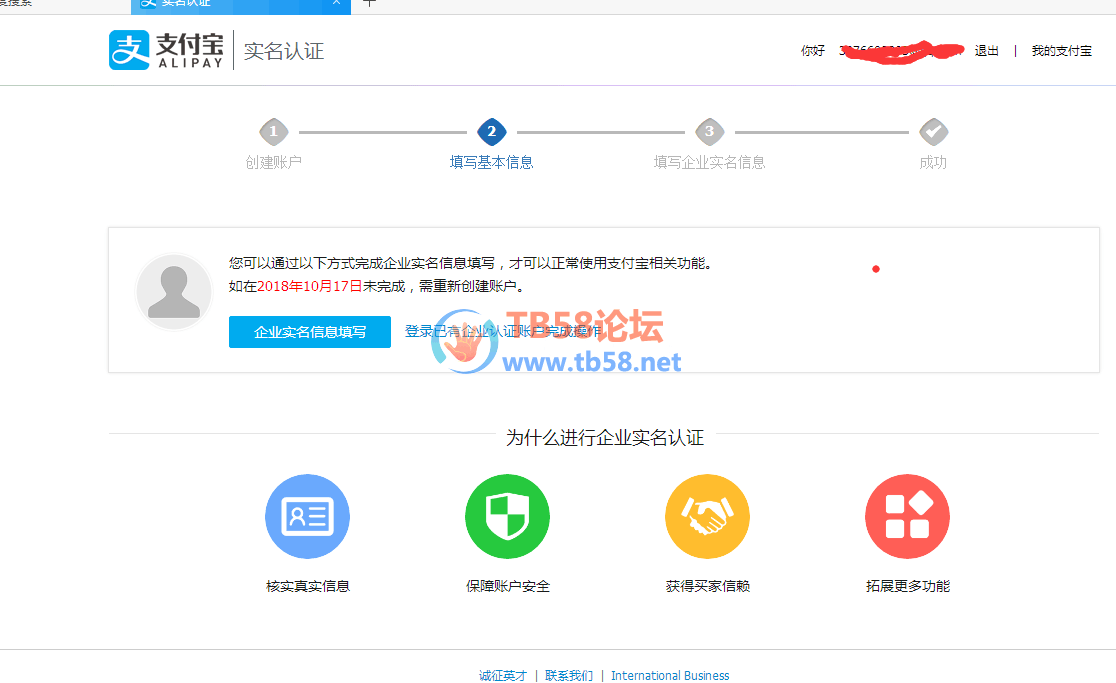Click the red 拓展更多功能 apps icon
Image resolution: width=1116 pixels, height=683 pixels.
907,517
